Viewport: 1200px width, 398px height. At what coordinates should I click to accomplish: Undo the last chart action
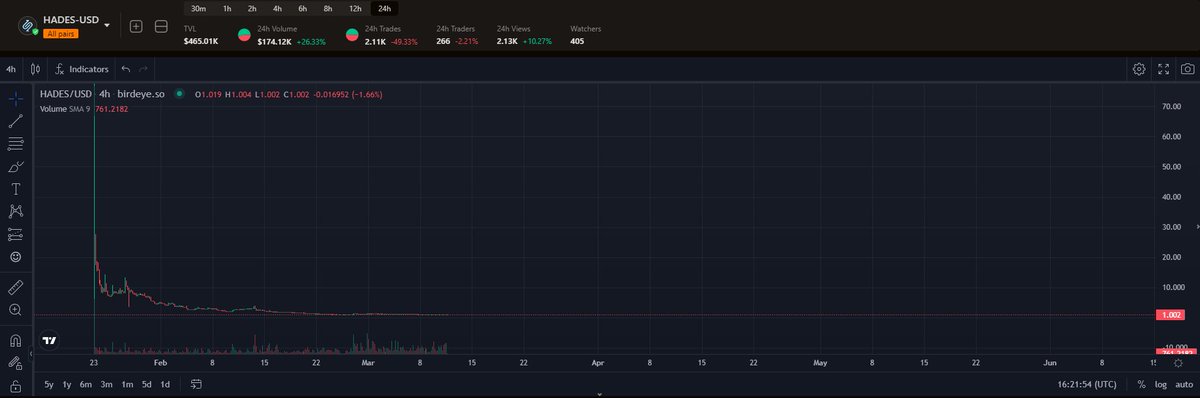point(126,69)
